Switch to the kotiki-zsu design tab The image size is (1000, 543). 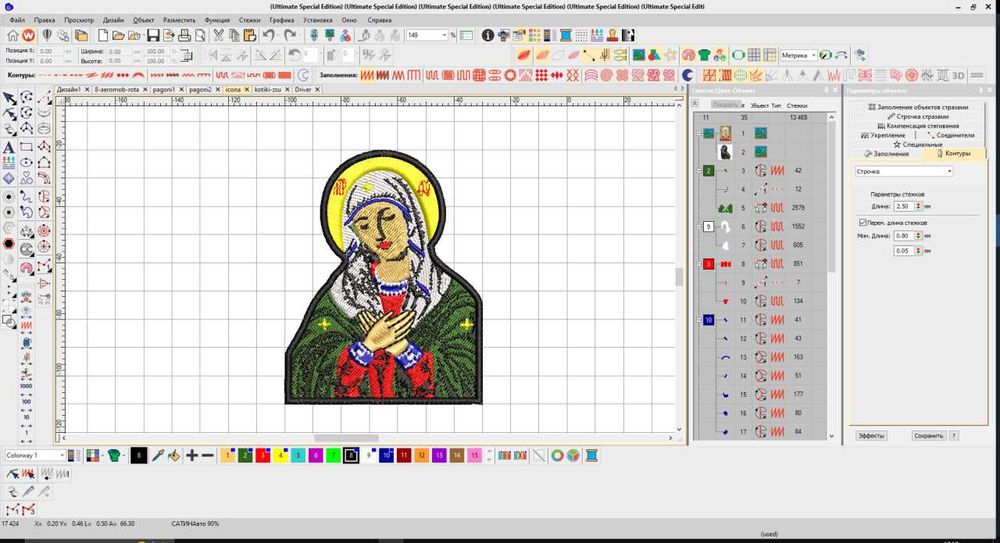[x=268, y=89]
